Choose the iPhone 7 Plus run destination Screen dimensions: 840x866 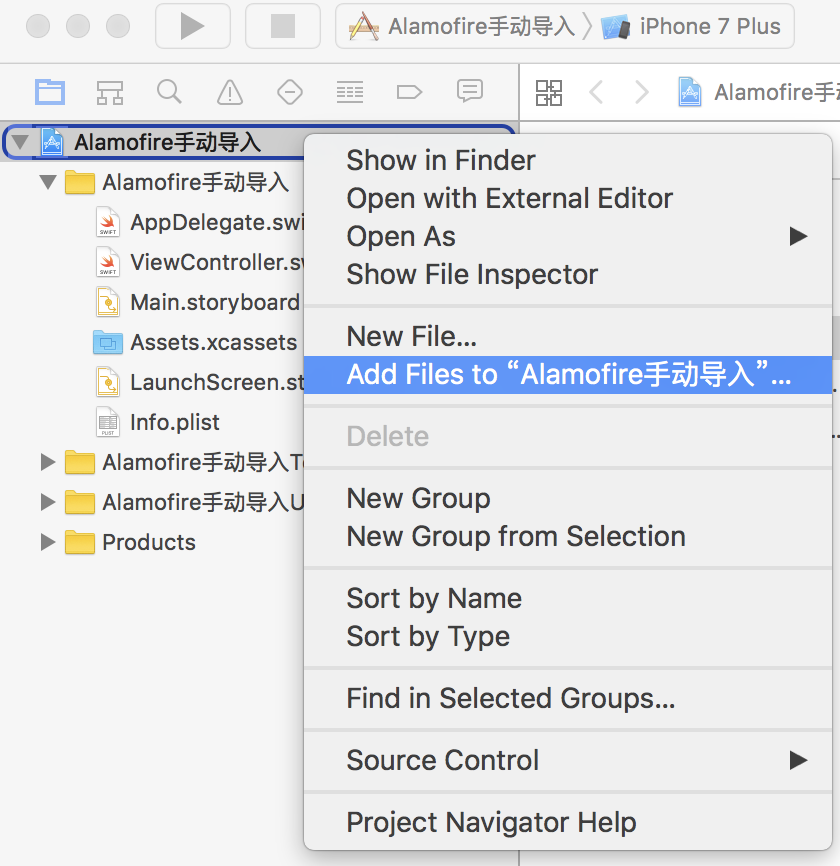click(x=692, y=27)
